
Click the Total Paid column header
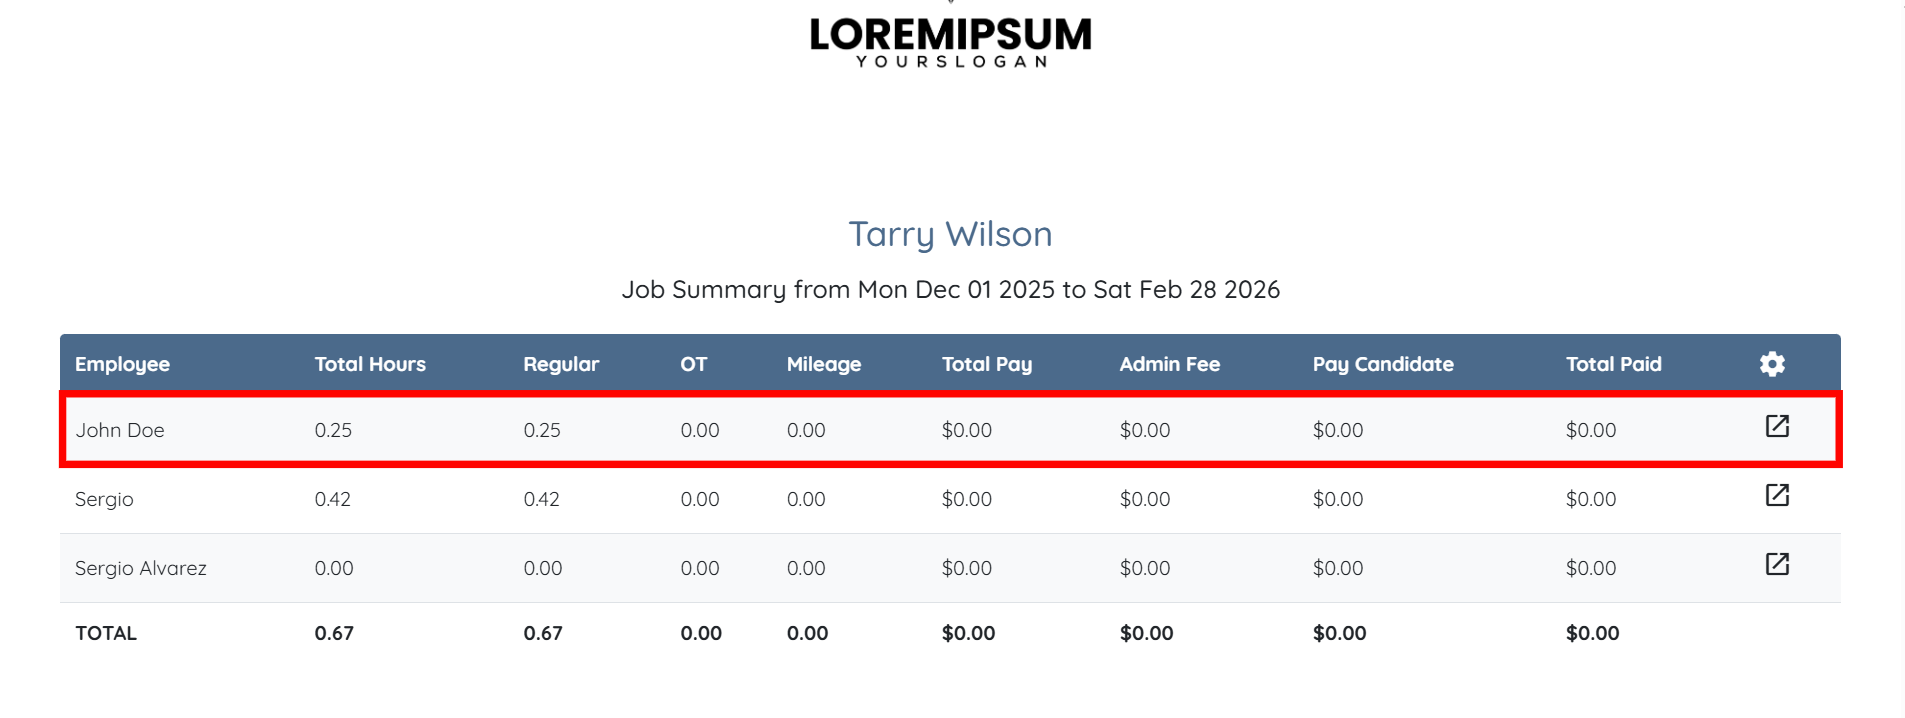click(1613, 364)
